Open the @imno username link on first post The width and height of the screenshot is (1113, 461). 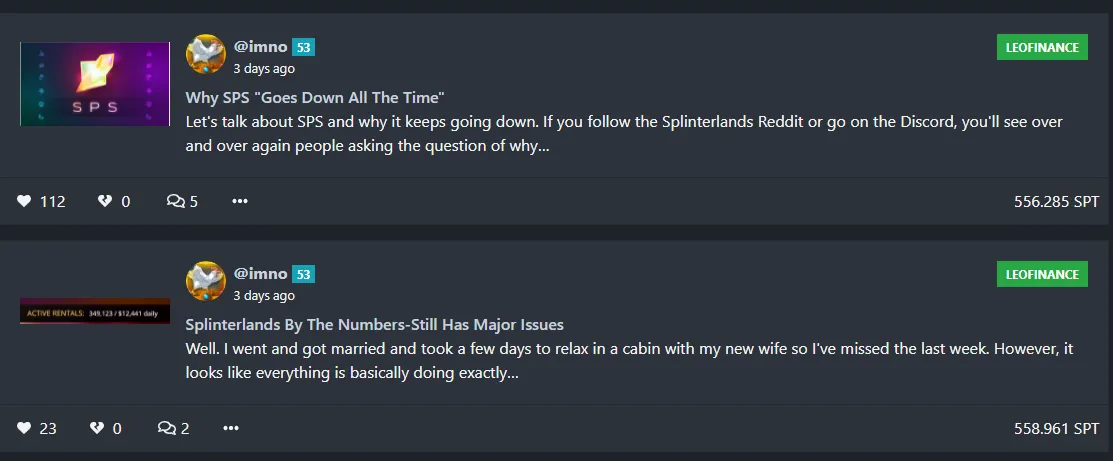[x=261, y=47]
